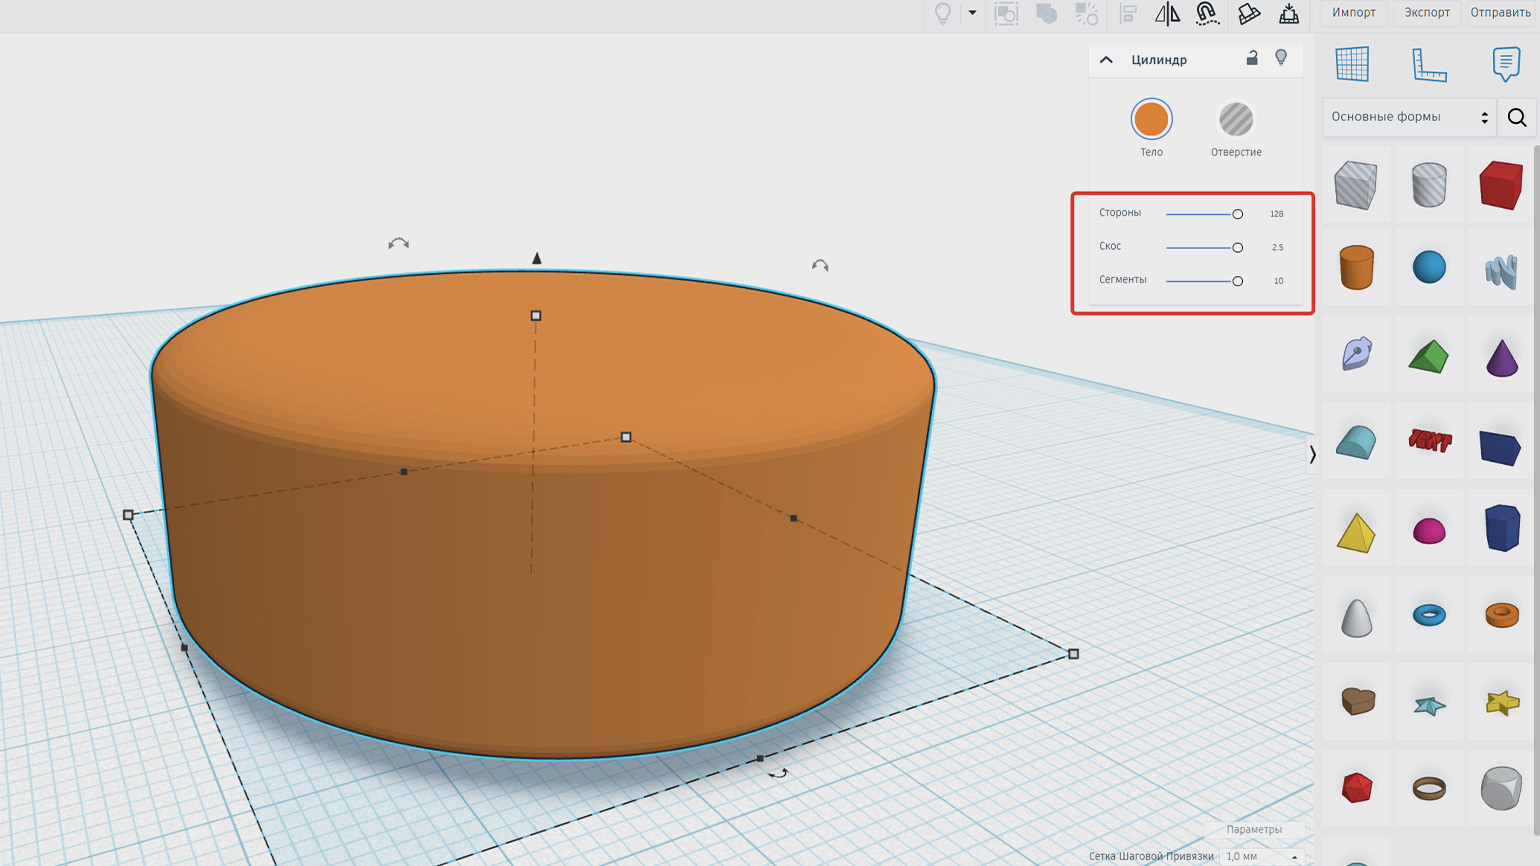Open the Workplane grid tool
Viewport: 1540px width, 866px height.
coord(1352,64)
